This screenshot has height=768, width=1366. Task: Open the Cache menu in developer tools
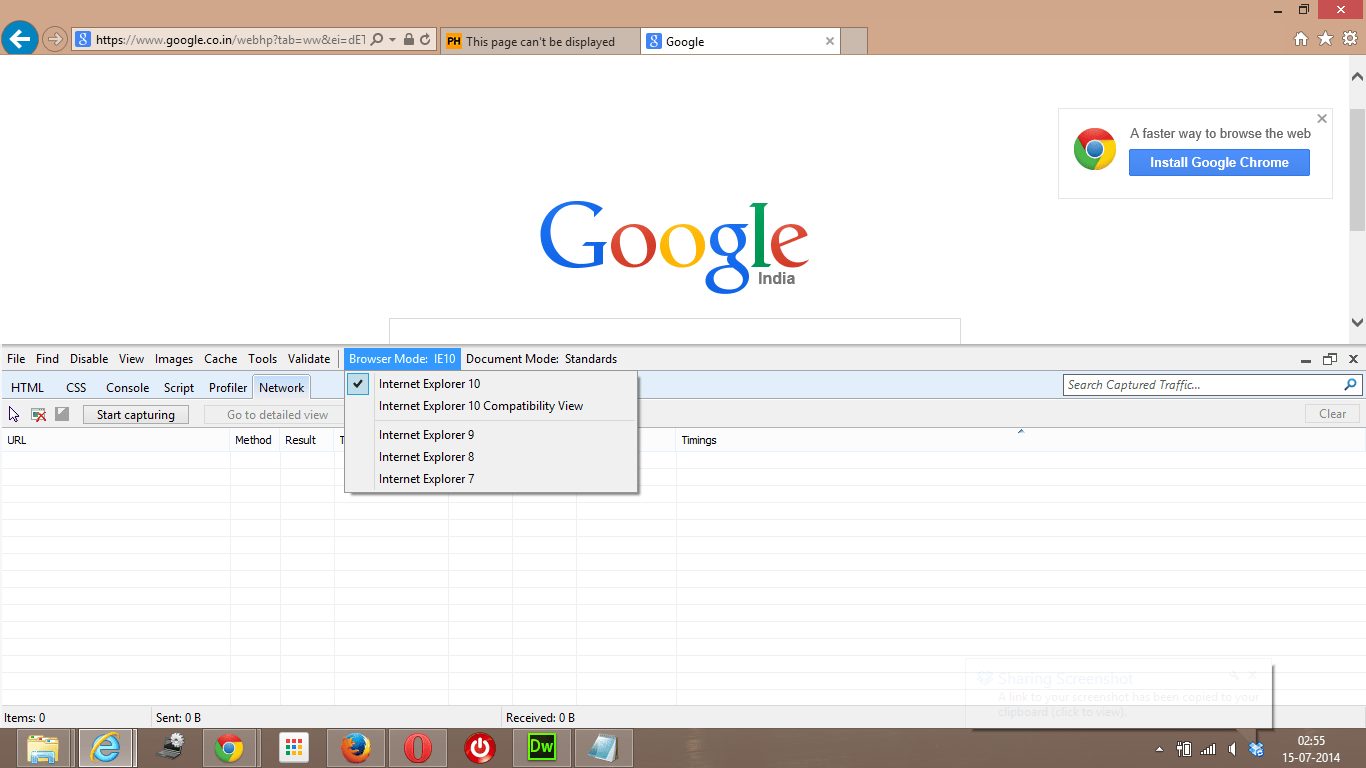[x=220, y=358]
